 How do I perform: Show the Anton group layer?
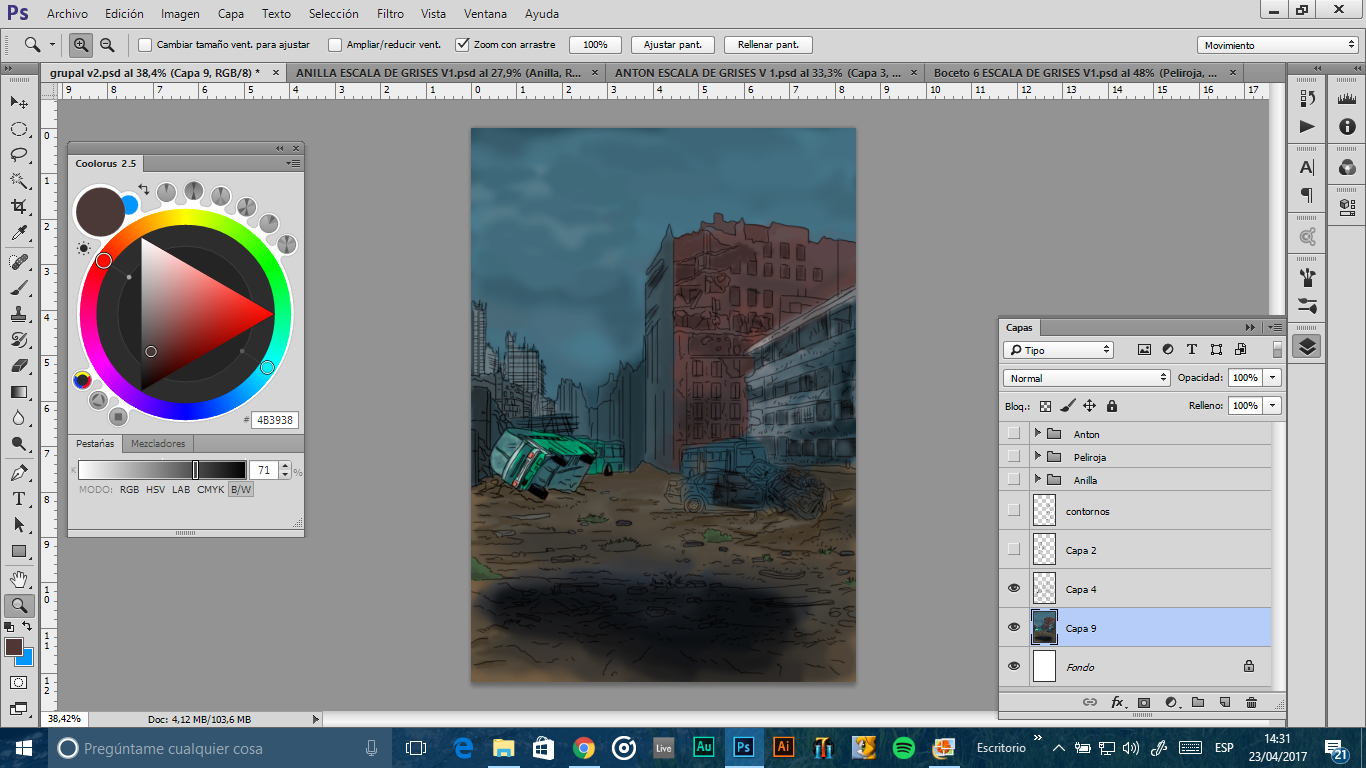point(1014,434)
